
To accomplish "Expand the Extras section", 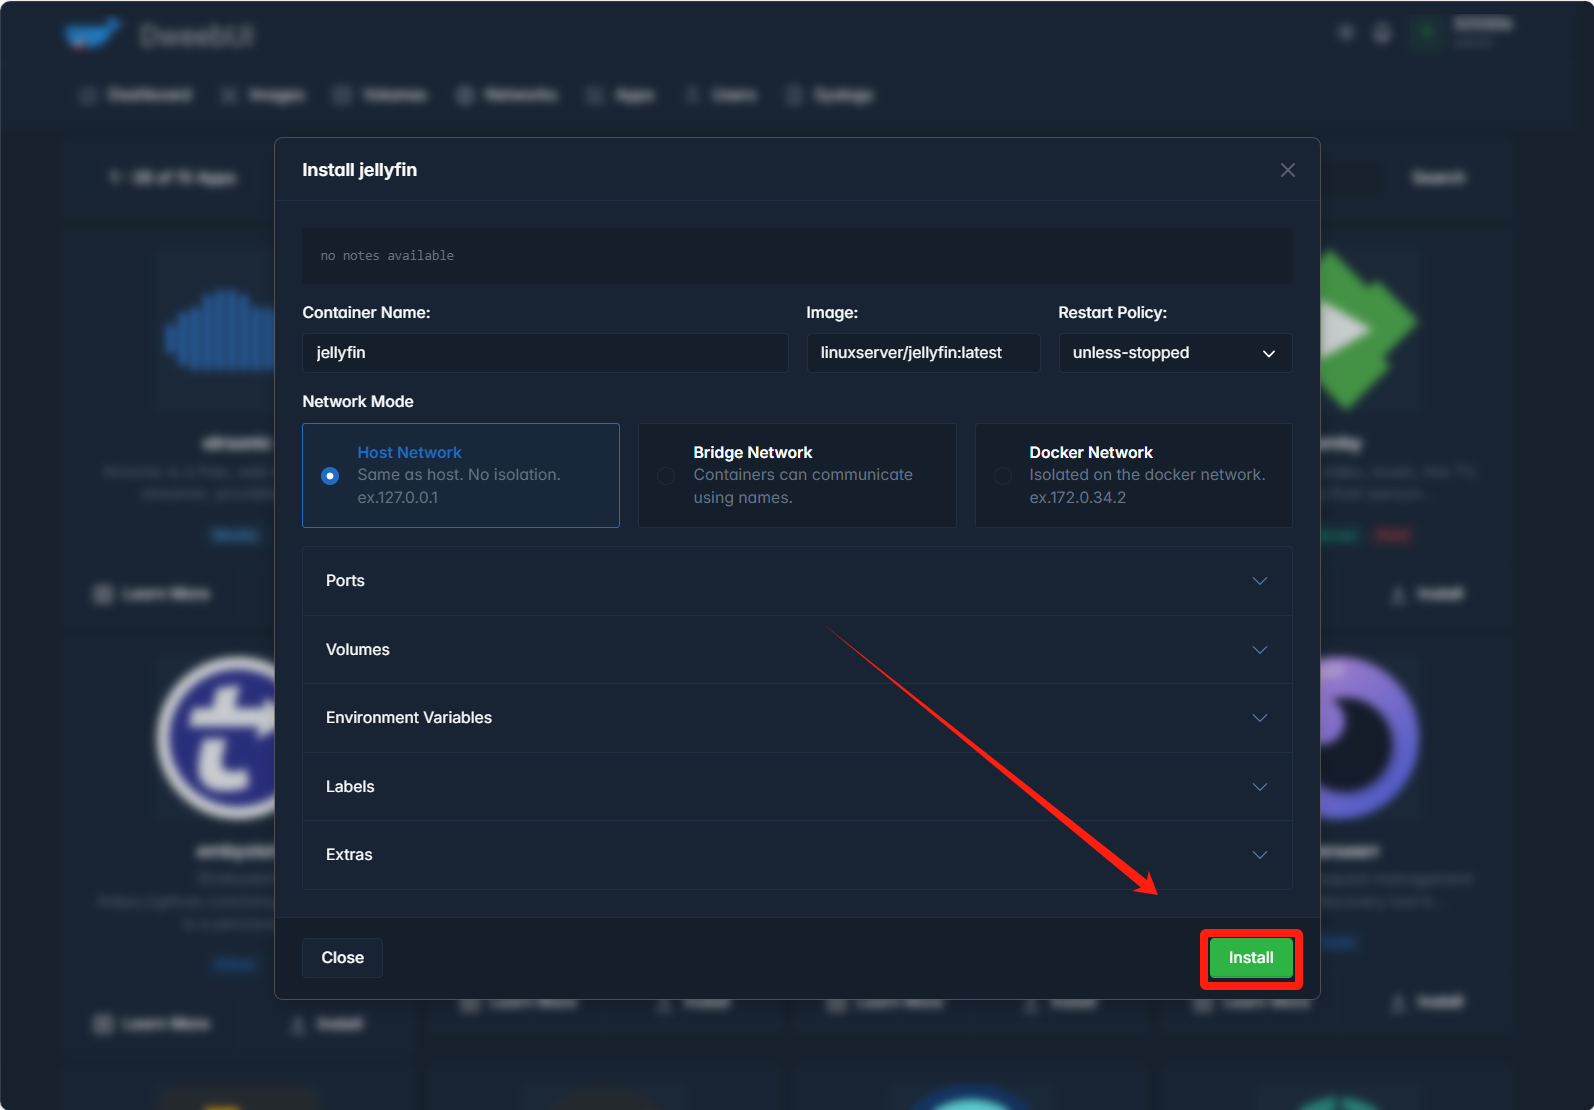I will coord(796,855).
